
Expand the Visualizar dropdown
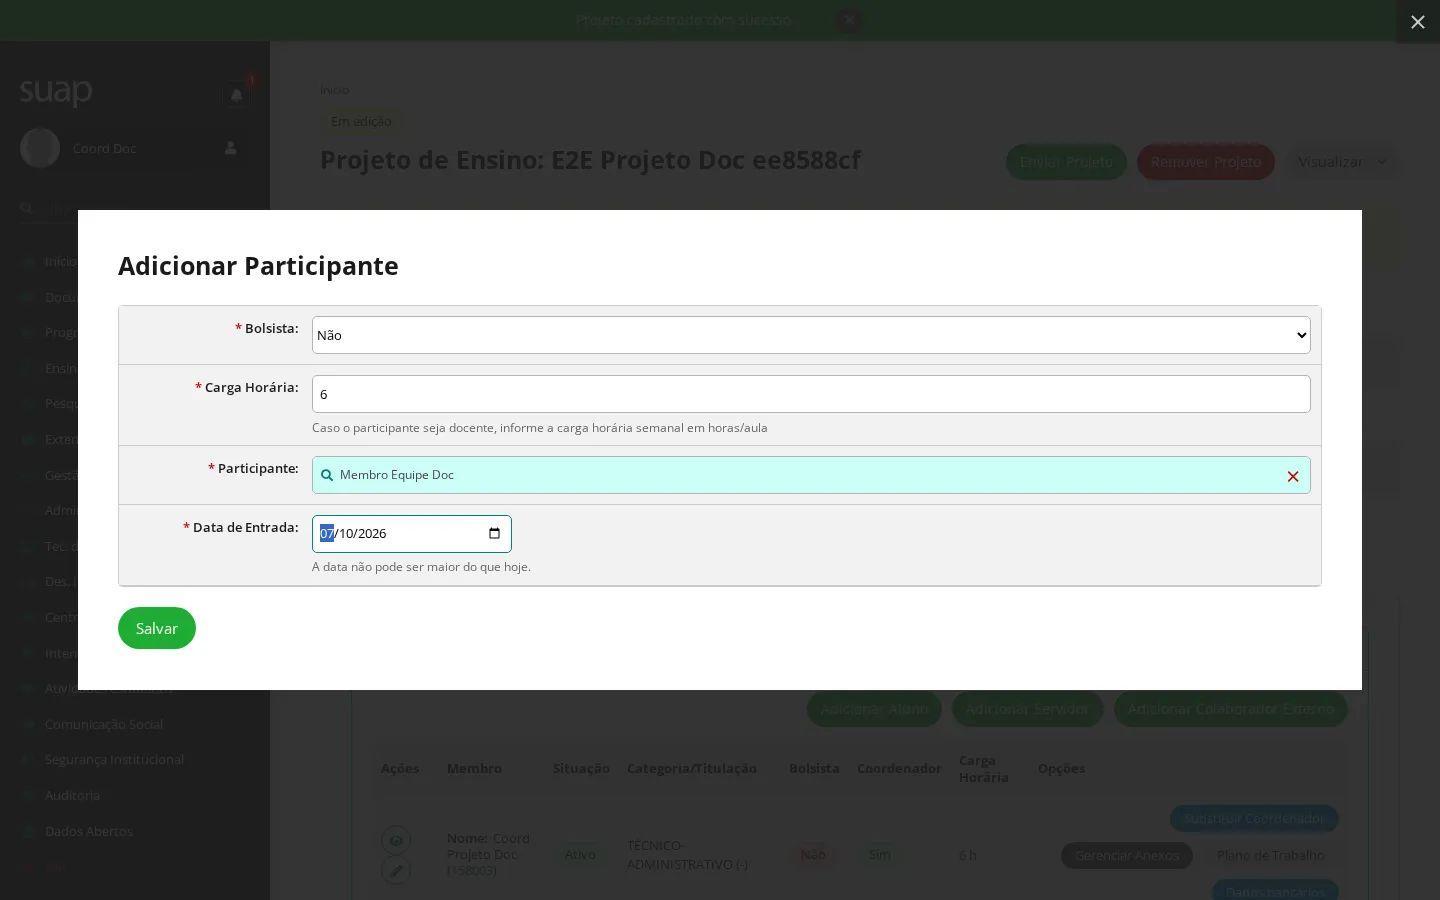click(x=1342, y=161)
